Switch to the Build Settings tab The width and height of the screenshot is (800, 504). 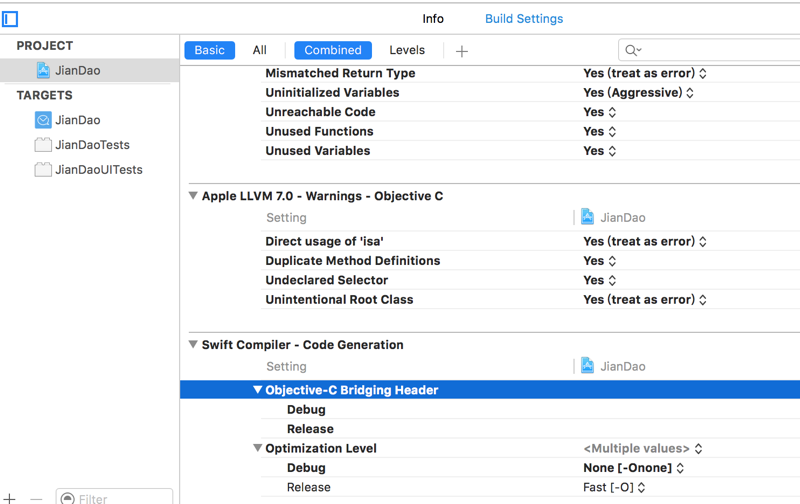click(524, 19)
